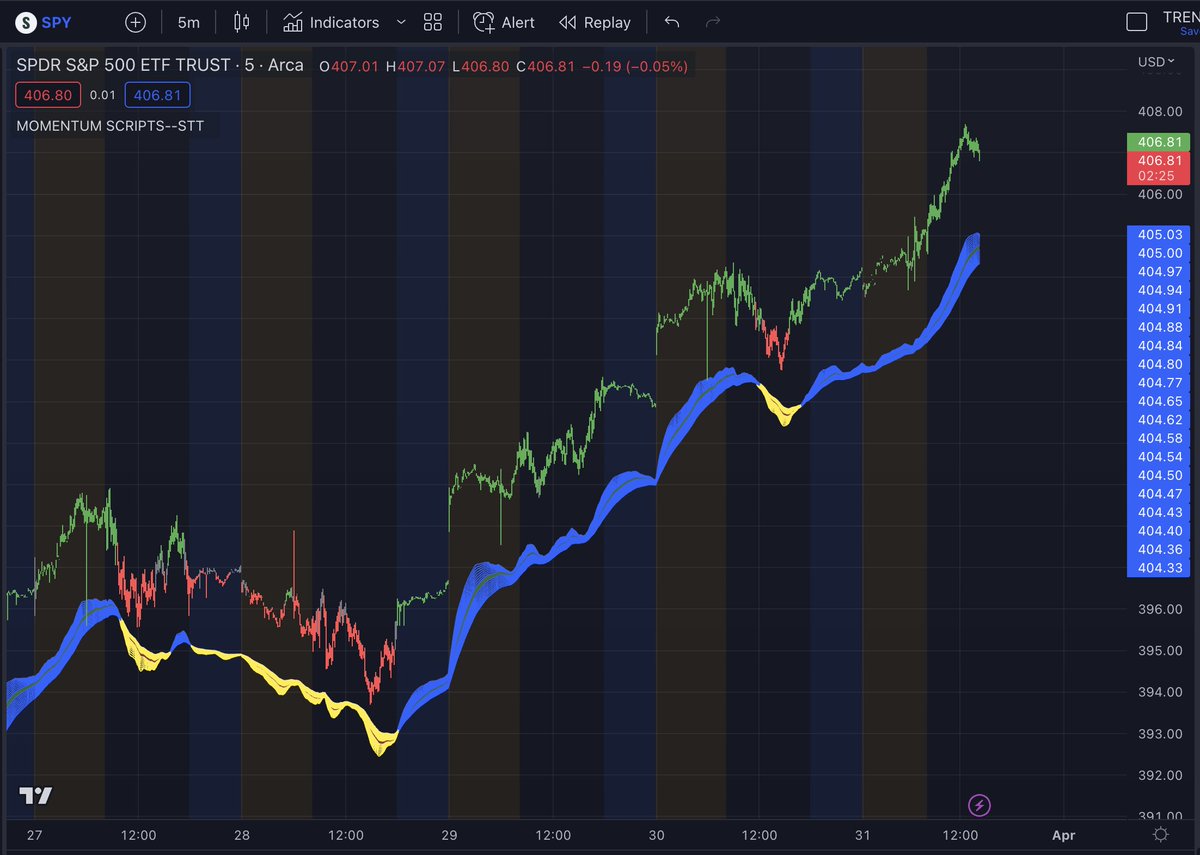Click the purple lightning bolt icon
Screen dimensions: 1200x855
(980, 804)
